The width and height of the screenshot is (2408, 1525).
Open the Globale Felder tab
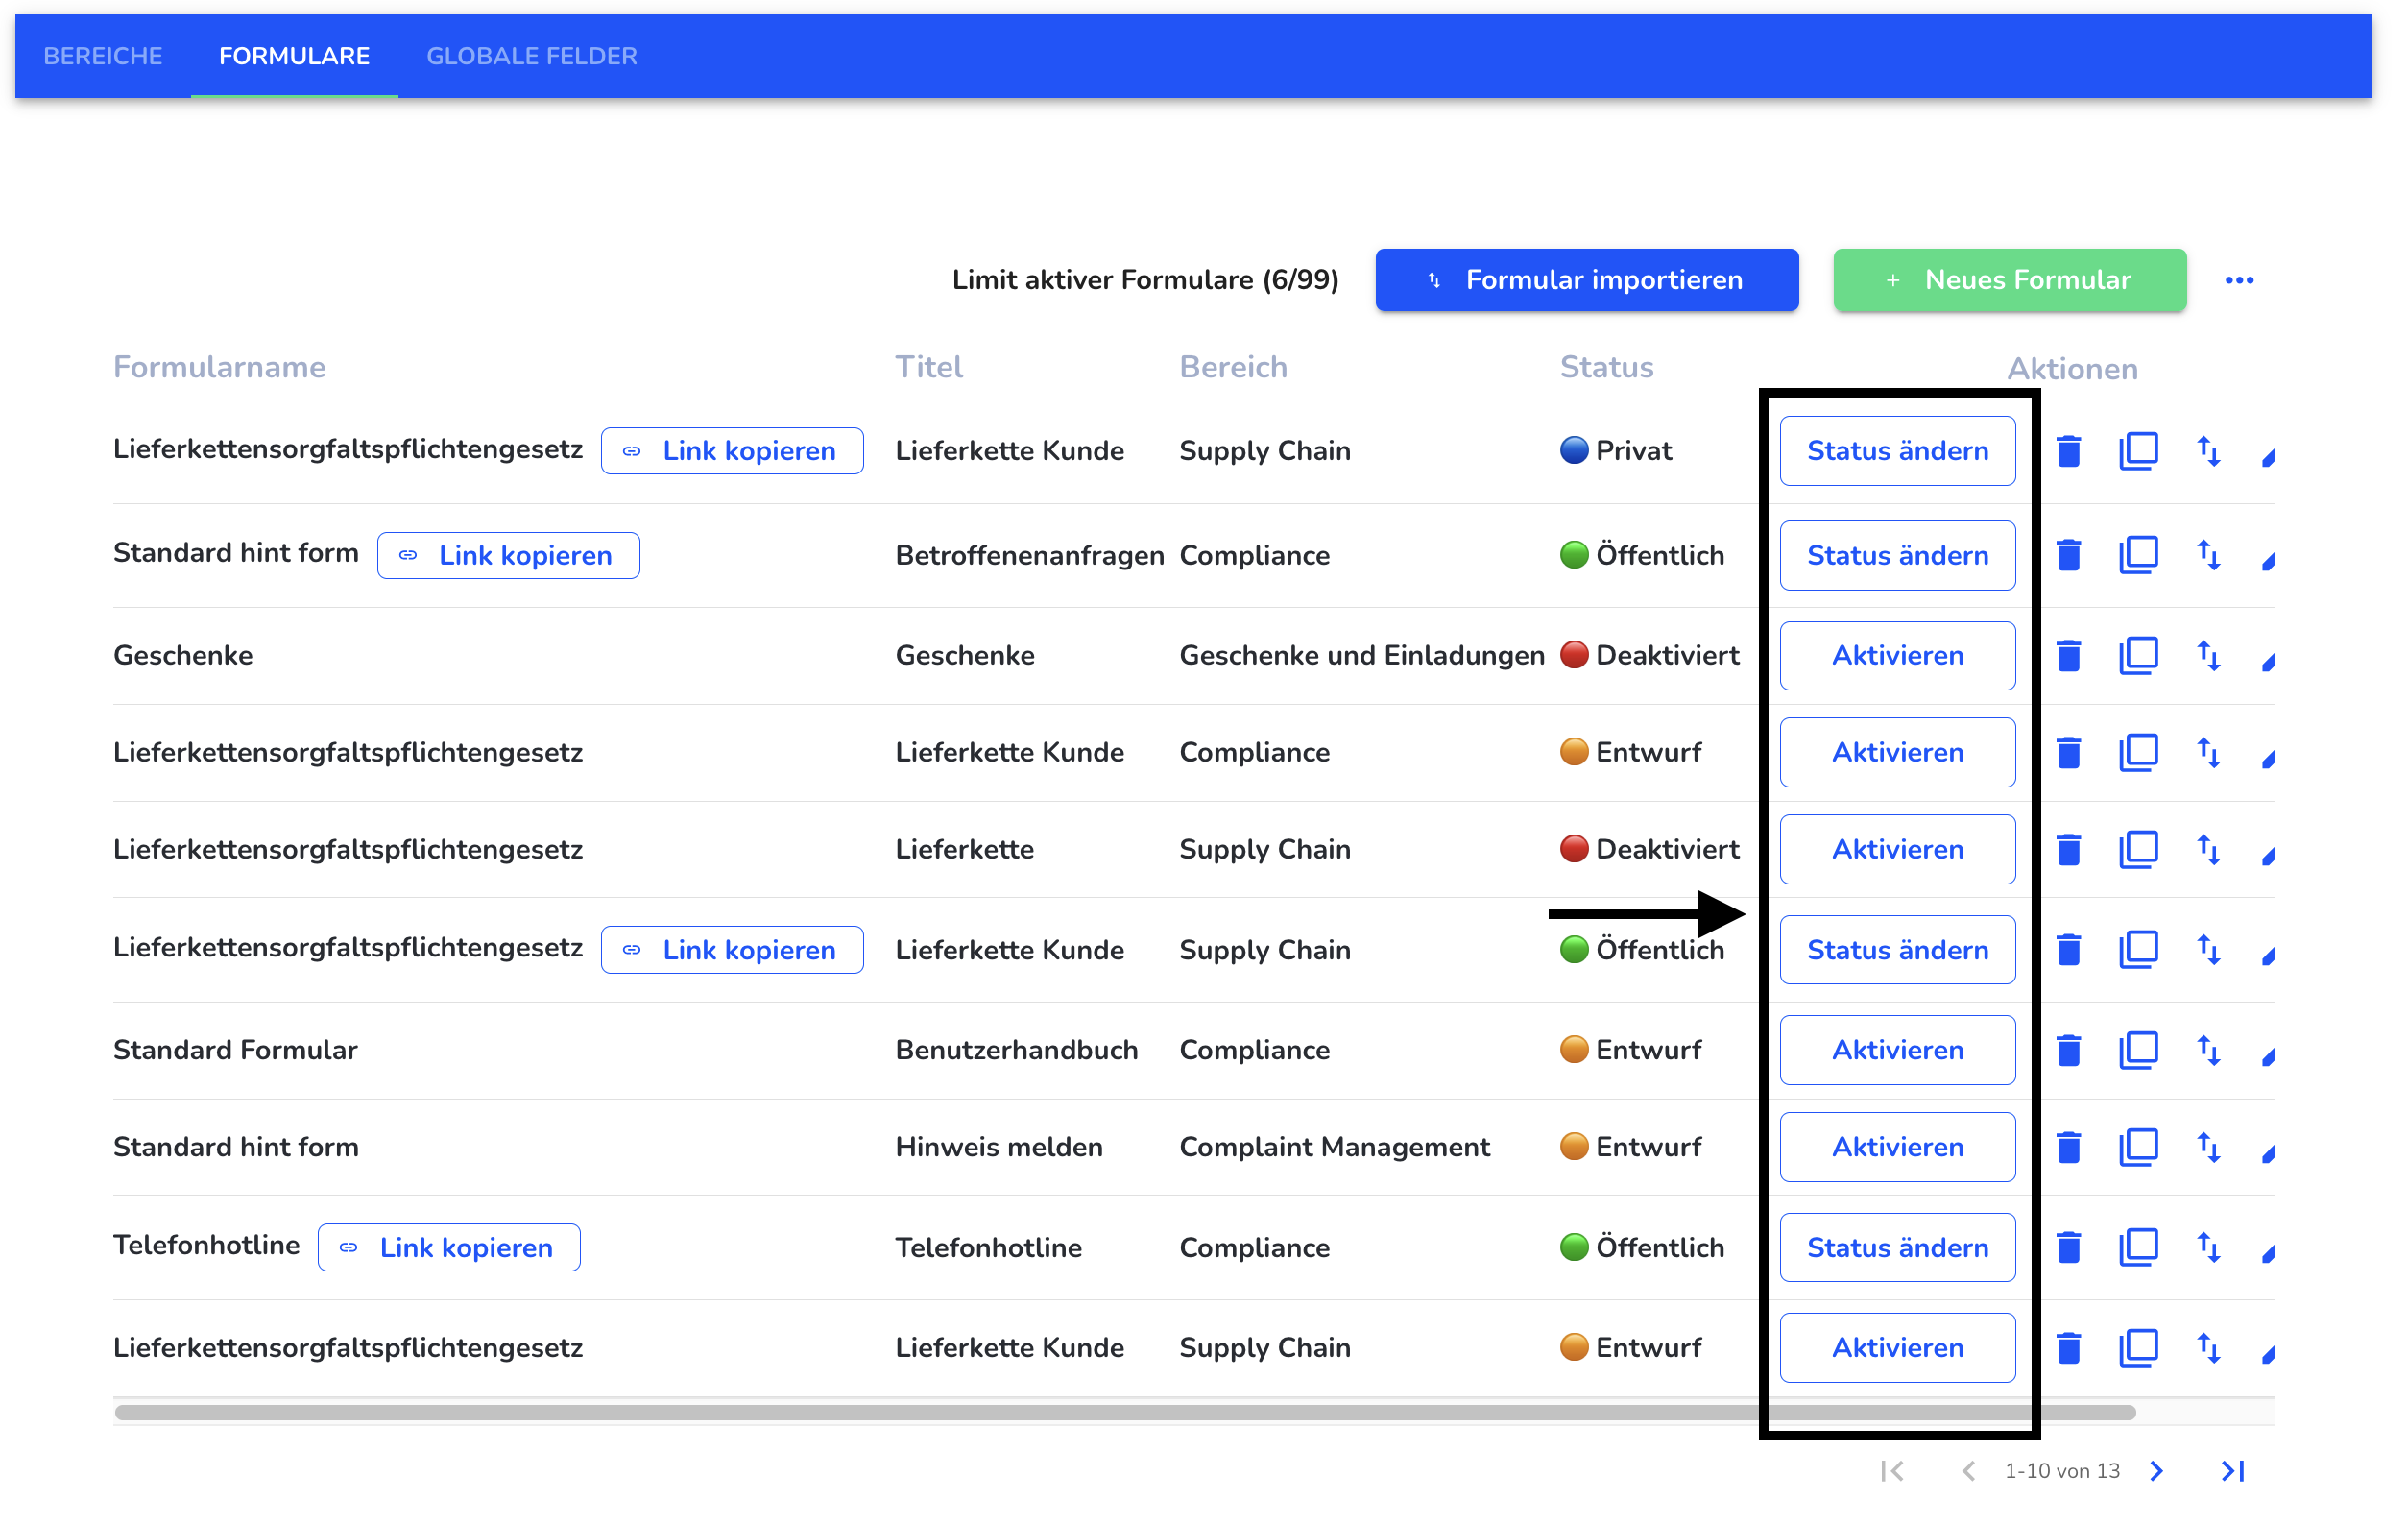(532, 56)
